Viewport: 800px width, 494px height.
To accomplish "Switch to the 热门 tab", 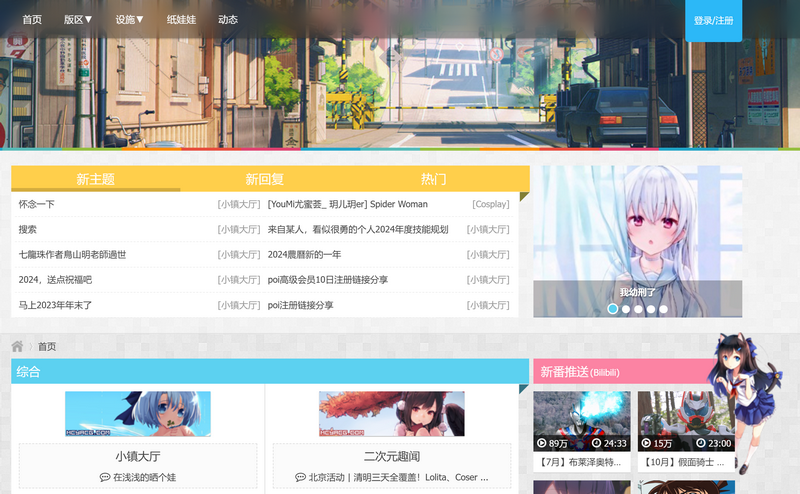I will [x=433, y=179].
